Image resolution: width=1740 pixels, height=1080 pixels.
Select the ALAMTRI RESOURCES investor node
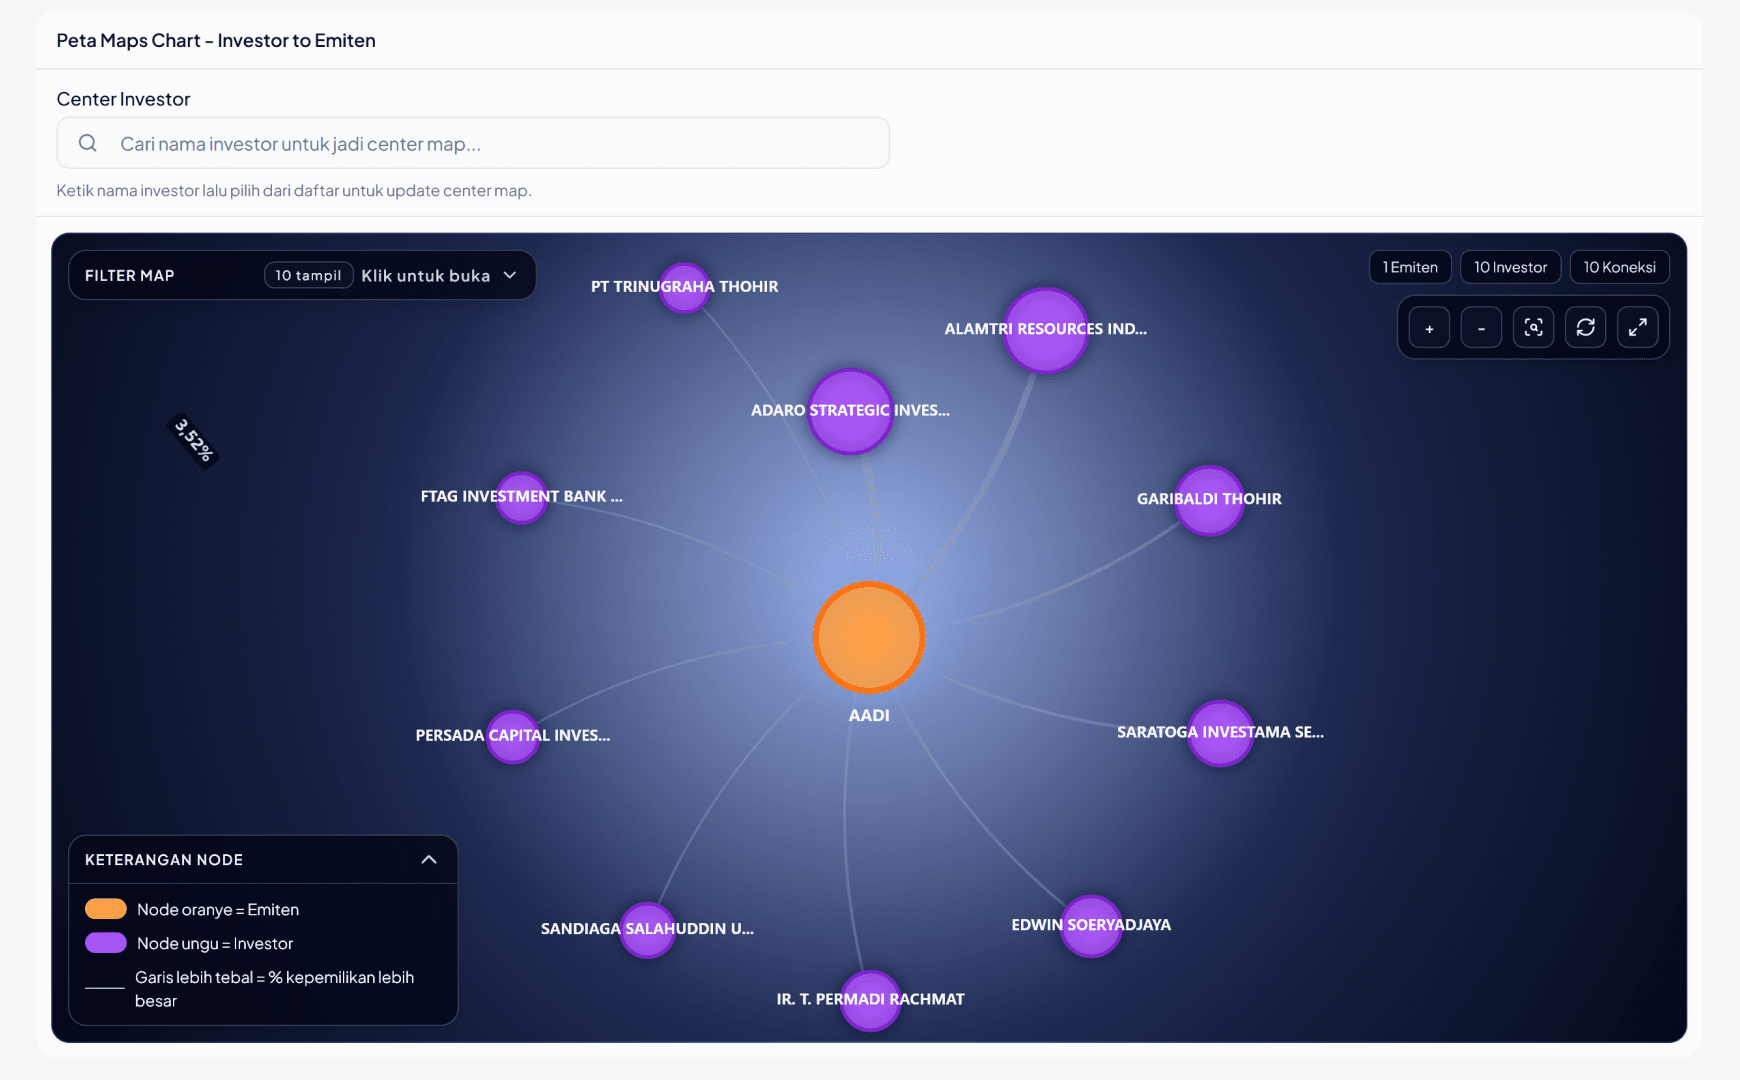1046,329
